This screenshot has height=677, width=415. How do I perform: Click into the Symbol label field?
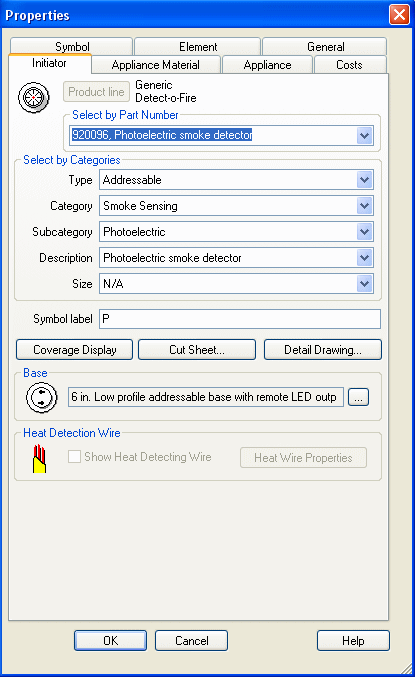pyautogui.click(x=240, y=319)
